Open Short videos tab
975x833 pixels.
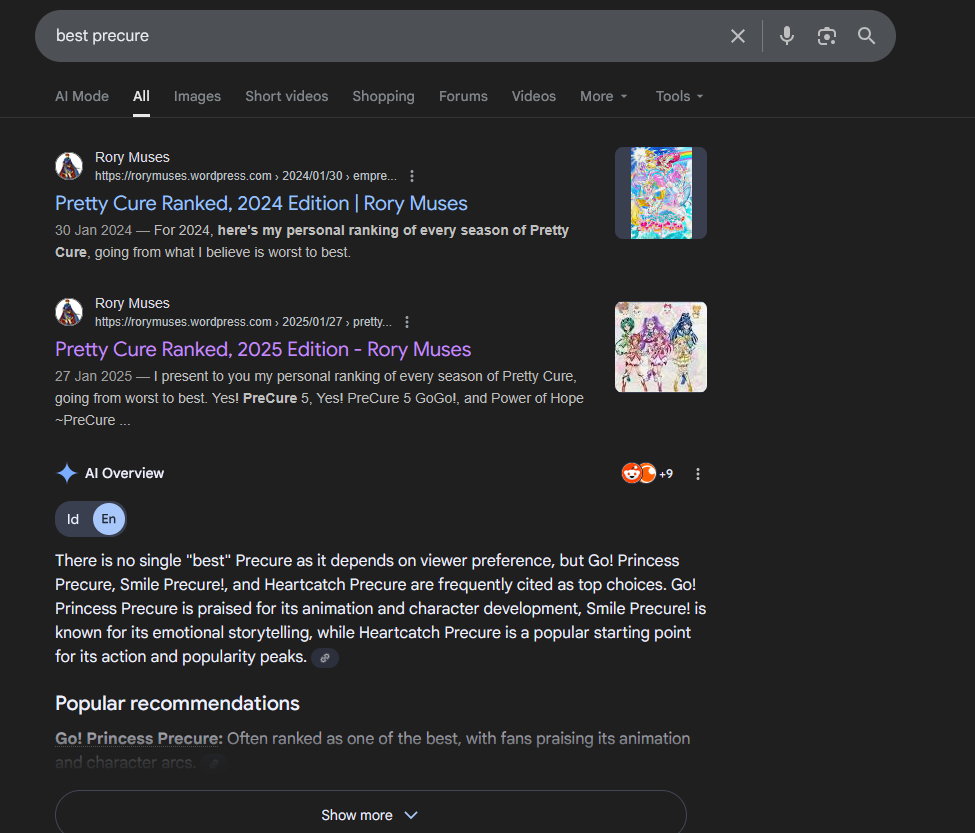point(287,96)
